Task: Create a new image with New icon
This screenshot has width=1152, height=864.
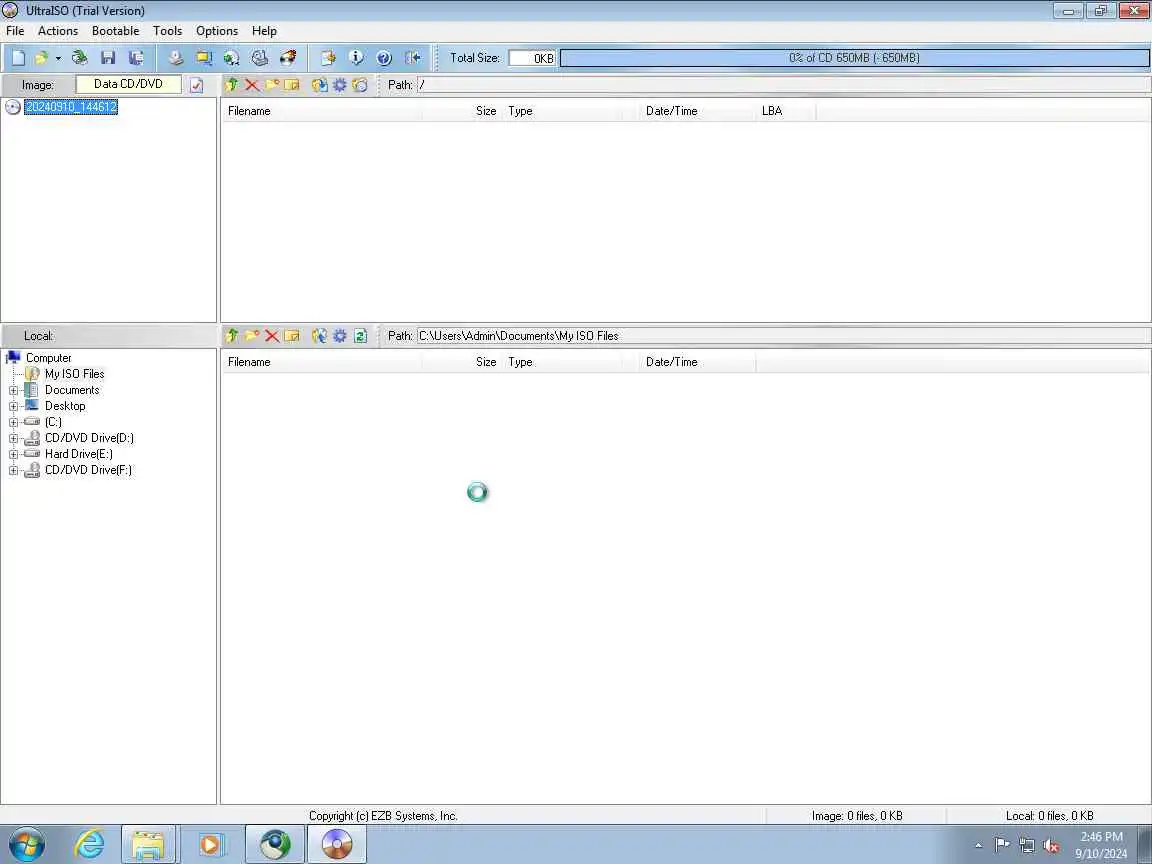Action: pos(18,58)
